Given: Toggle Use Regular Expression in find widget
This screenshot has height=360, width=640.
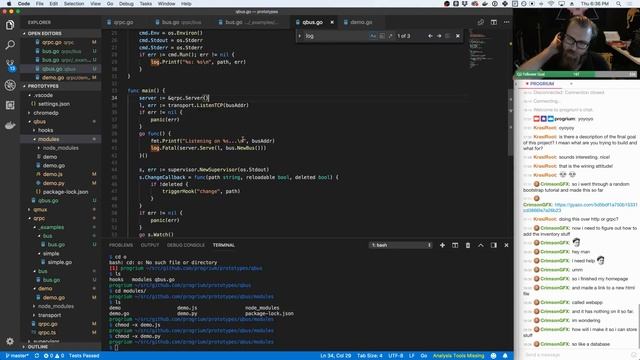Looking at the screenshot, I should tap(391, 36).
